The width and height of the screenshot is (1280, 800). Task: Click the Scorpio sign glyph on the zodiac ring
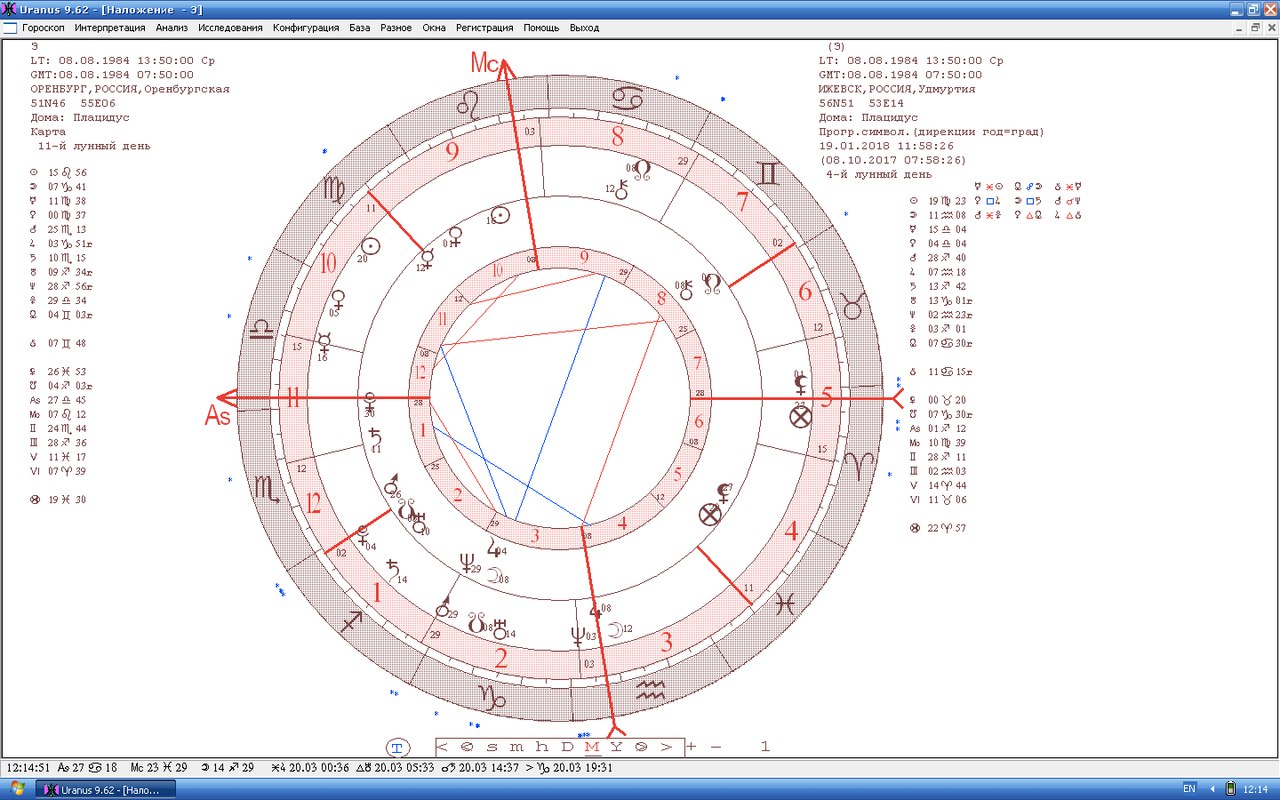point(267,487)
